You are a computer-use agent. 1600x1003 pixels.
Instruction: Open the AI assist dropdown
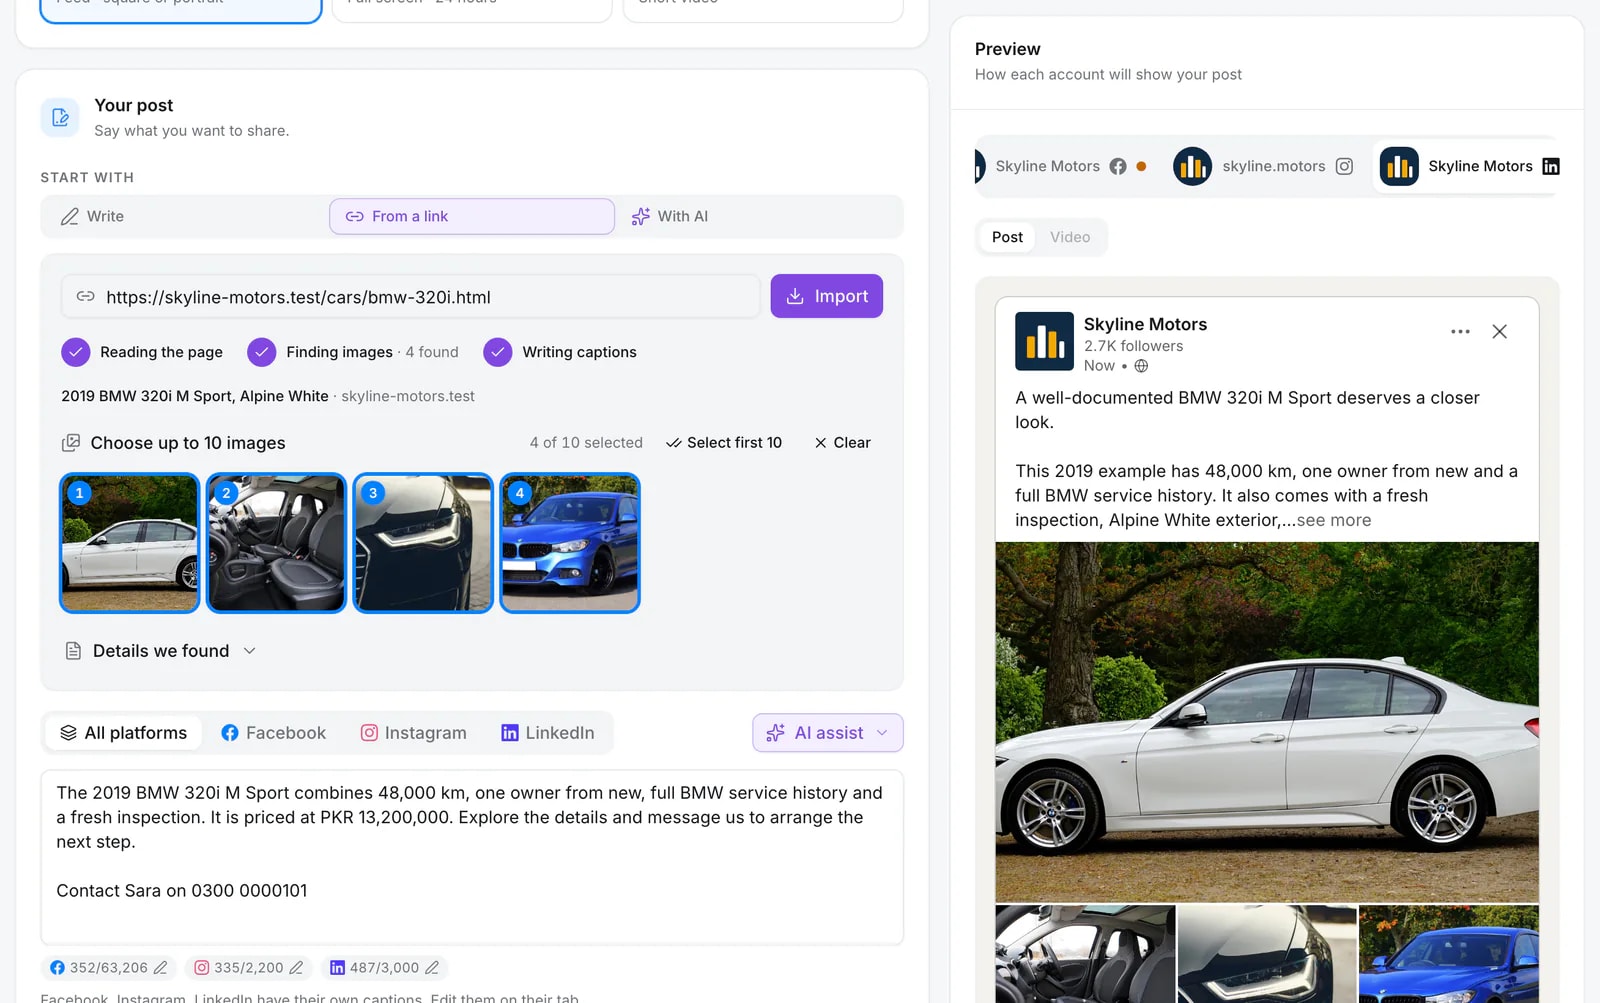point(828,733)
